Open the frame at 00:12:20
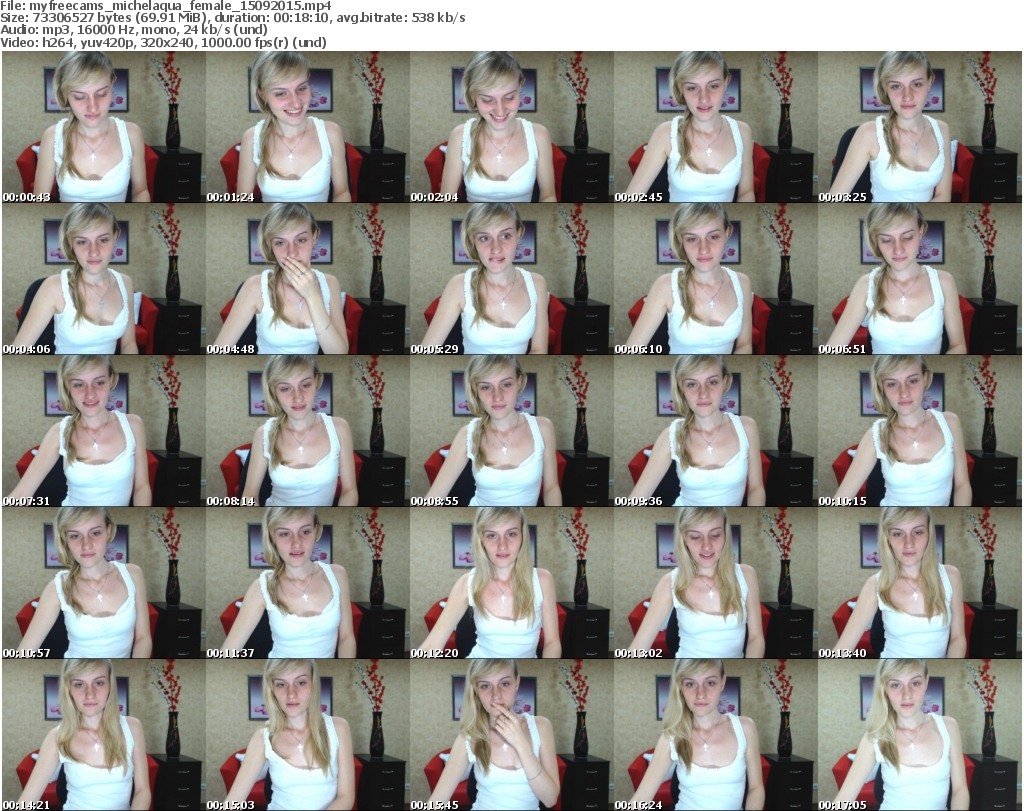This screenshot has height=811, width=1024. (511, 583)
